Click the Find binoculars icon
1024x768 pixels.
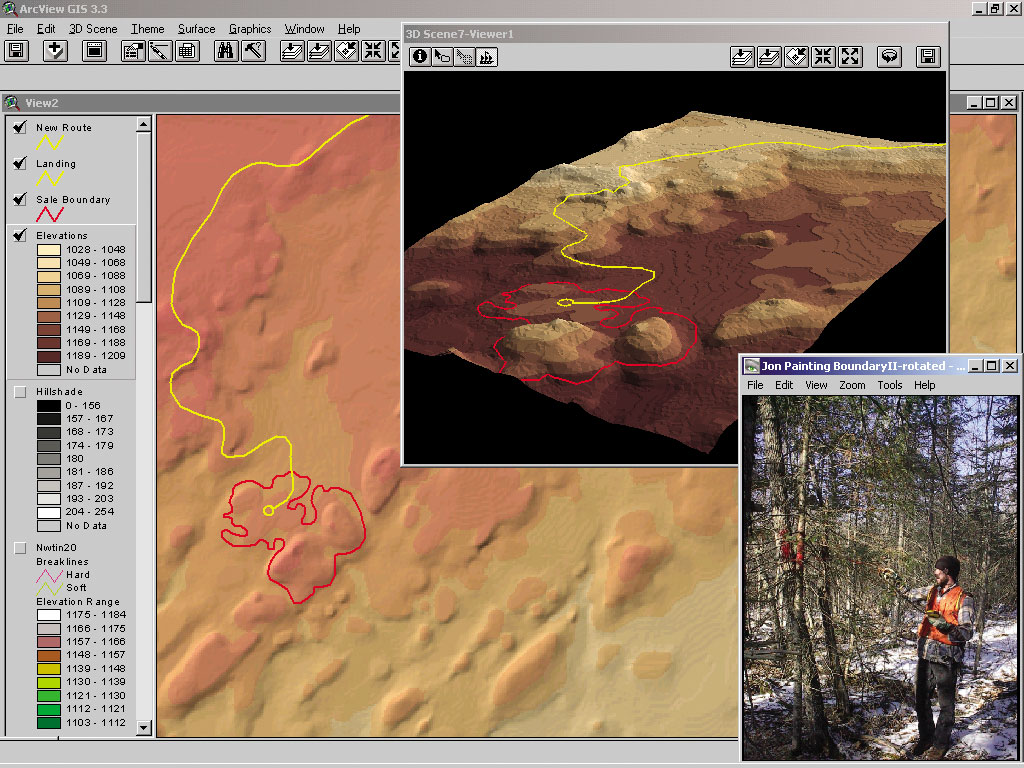click(x=226, y=51)
